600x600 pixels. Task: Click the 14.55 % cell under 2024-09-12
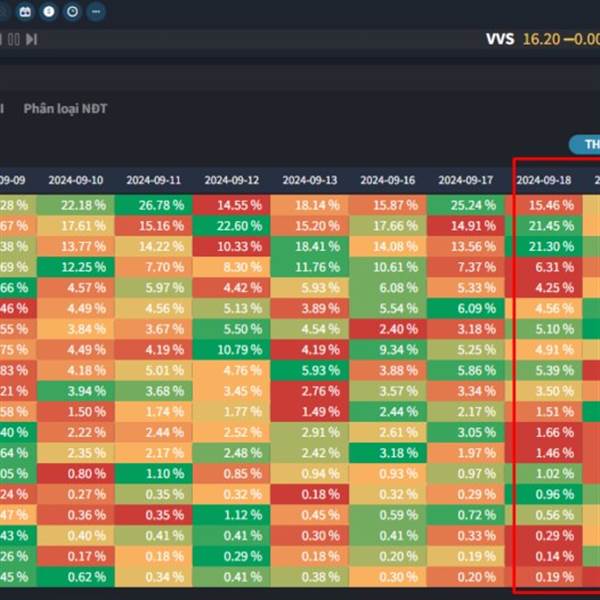point(232,205)
